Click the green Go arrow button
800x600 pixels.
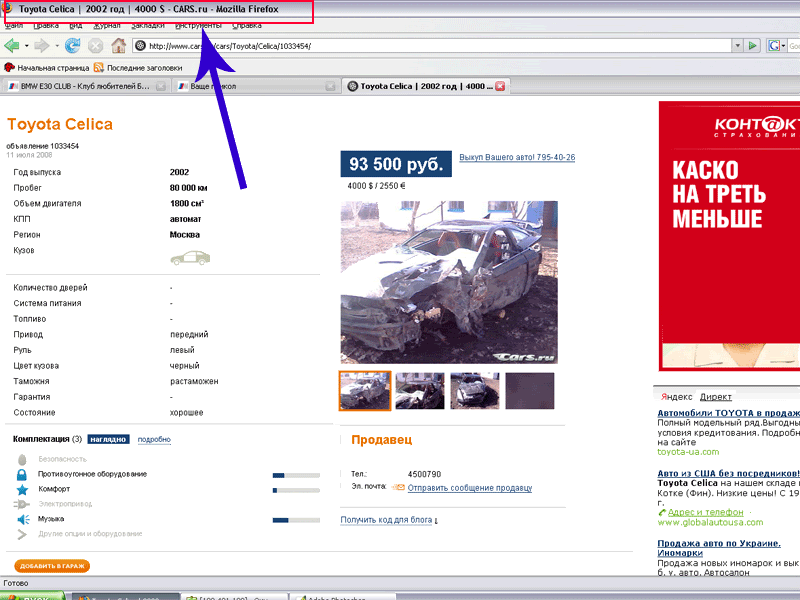pyautogui.click(x=753, y=46)
